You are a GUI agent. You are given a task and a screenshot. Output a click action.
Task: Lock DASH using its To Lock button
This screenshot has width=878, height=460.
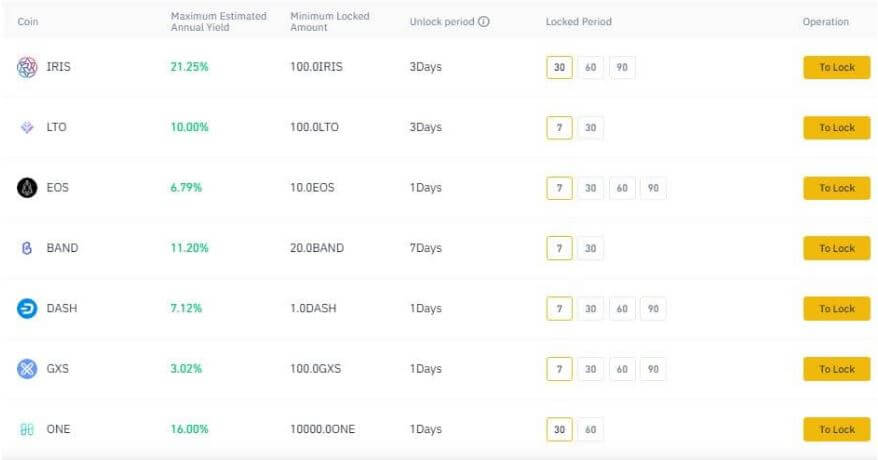point(836,309)
